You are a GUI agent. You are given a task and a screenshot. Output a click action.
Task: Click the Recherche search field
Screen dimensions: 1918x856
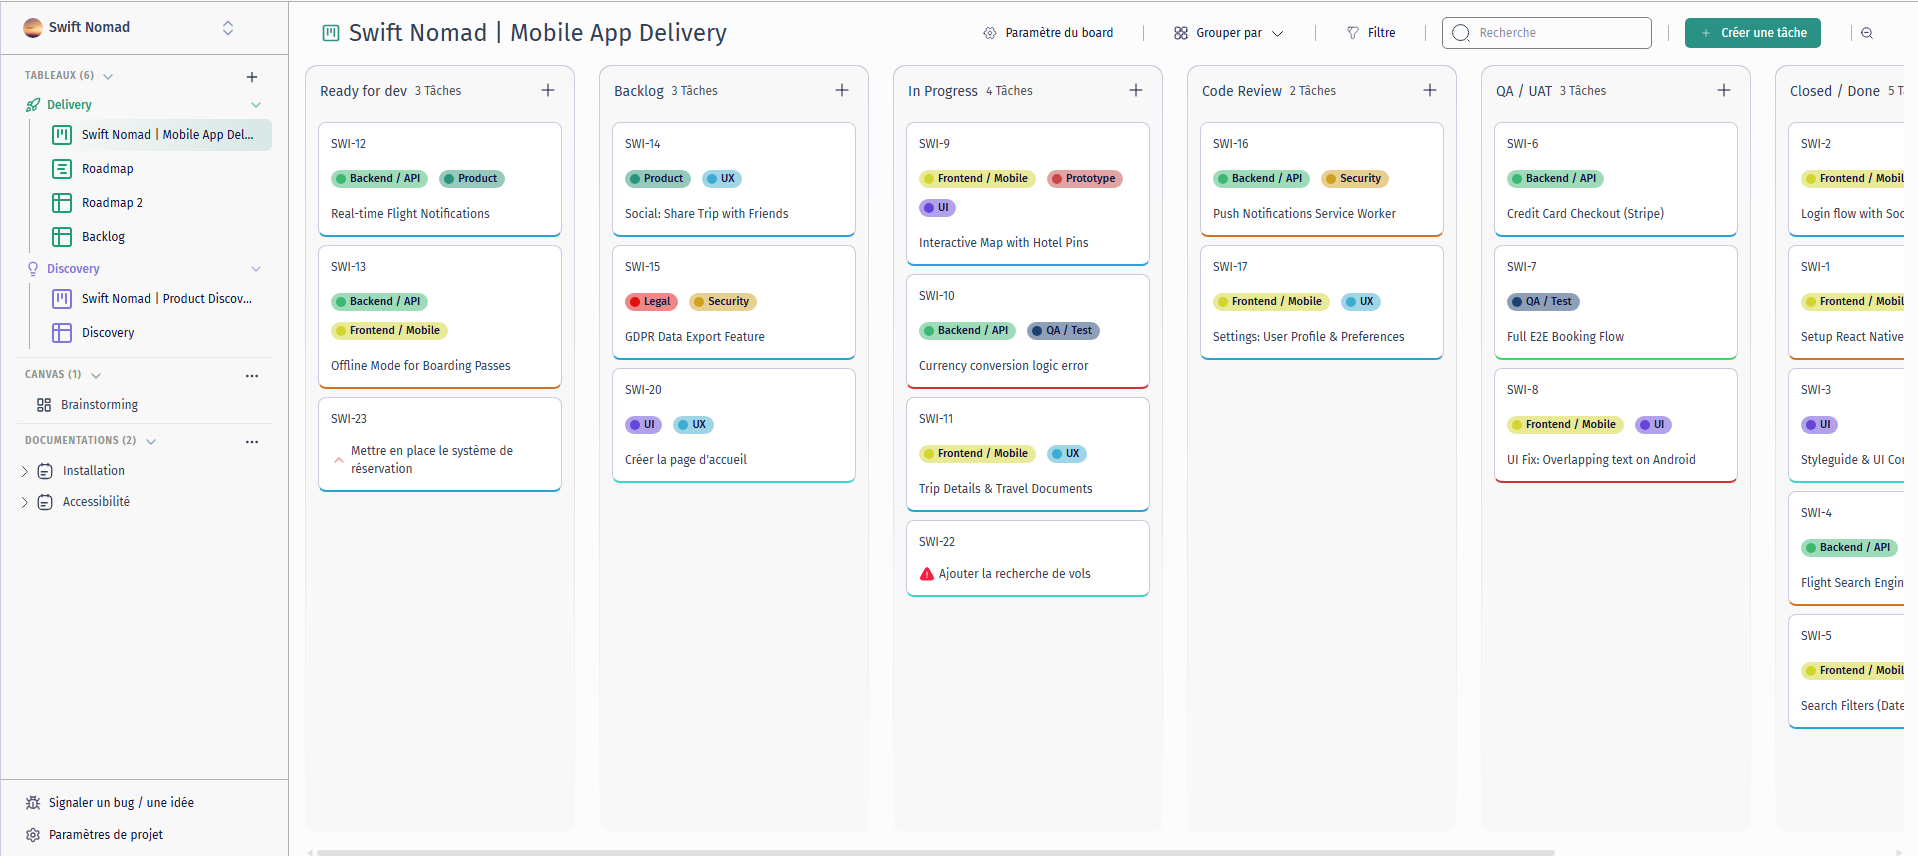click(x=1547, y=33)
